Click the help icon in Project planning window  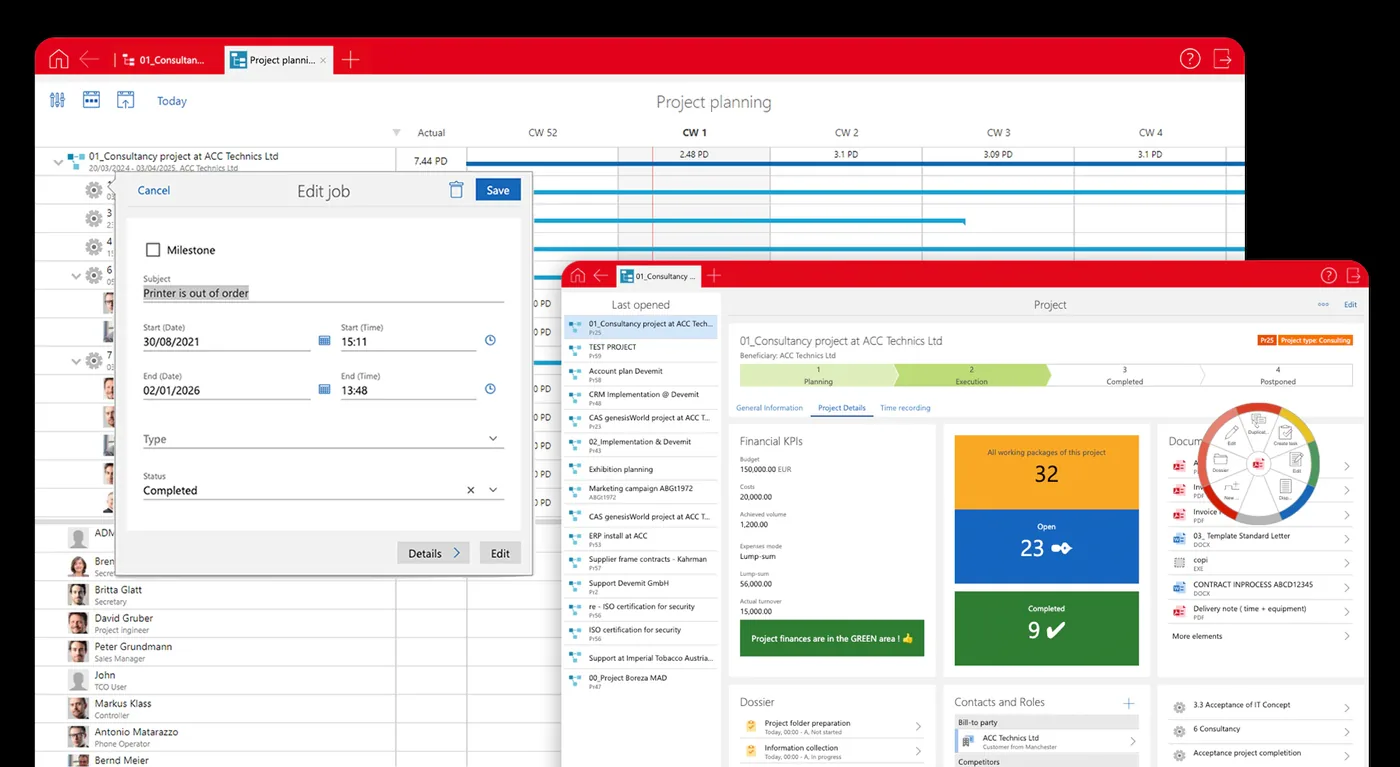tap(1190, 59)
